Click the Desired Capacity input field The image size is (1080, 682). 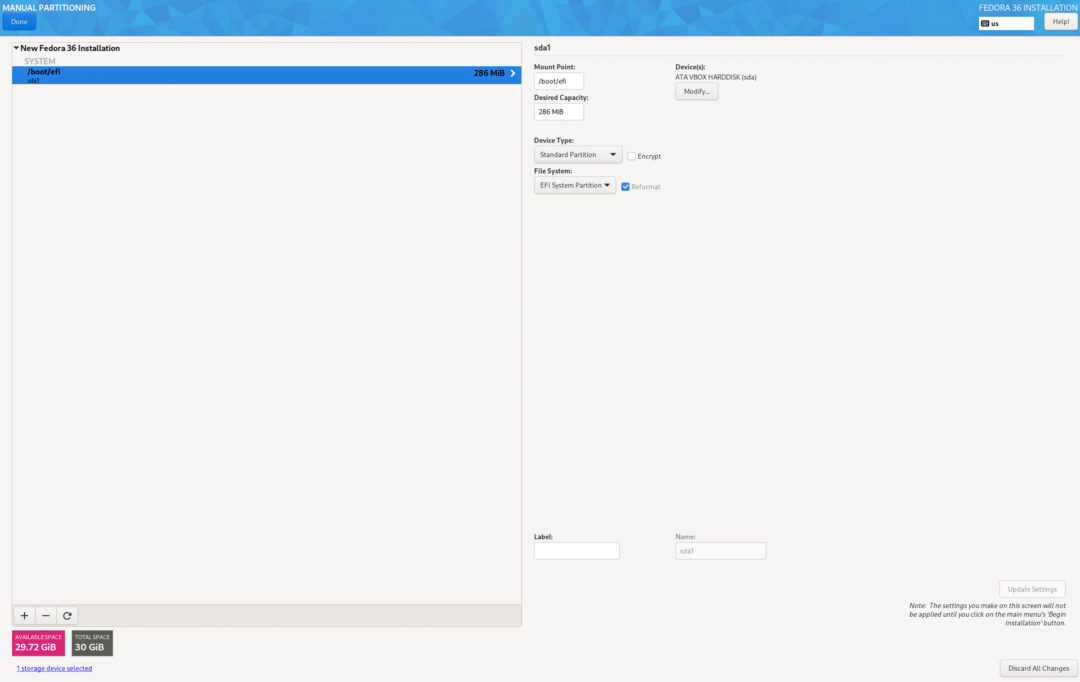tap(559, 112)
